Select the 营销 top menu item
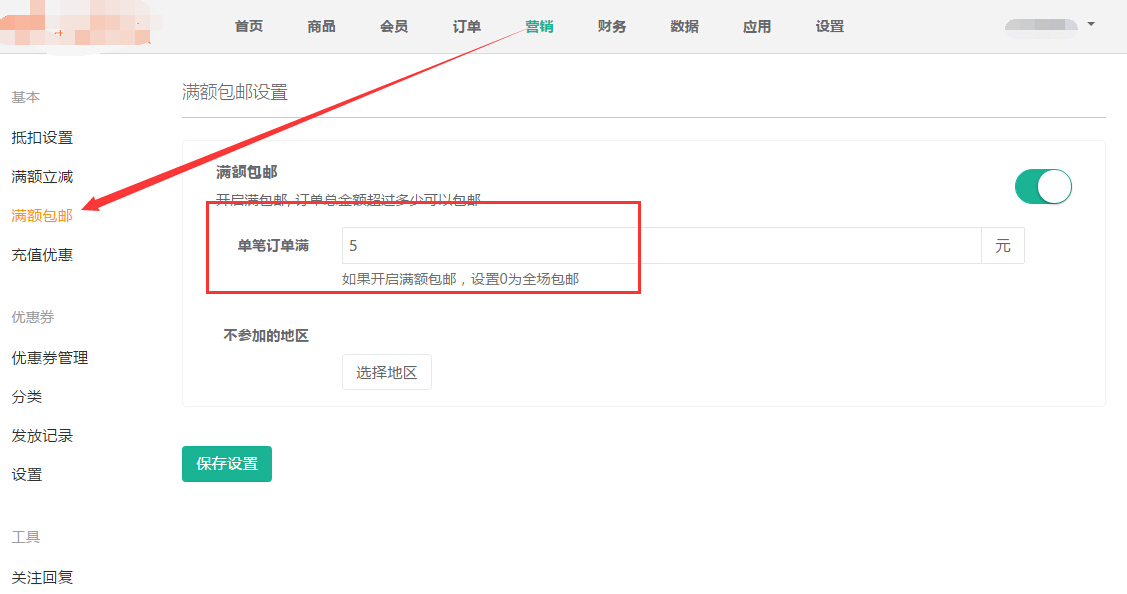 click(x=539, y=27)
